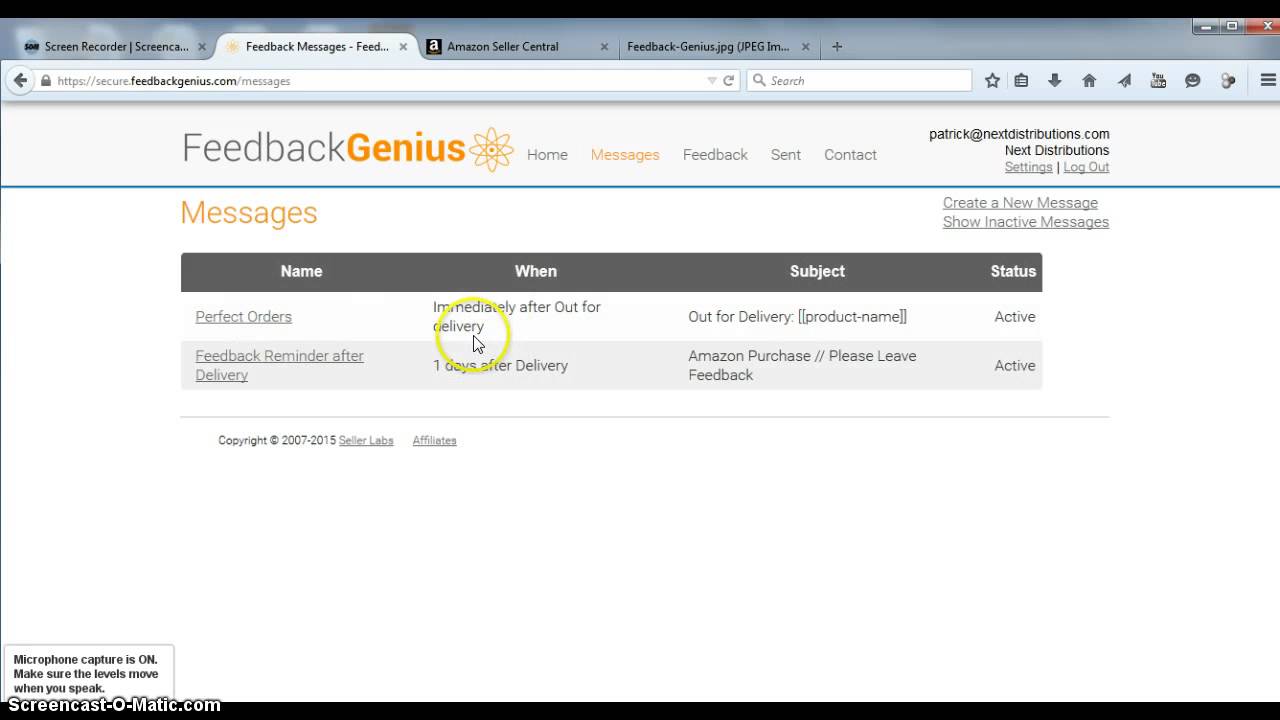Screen dimensions: 1280x720
Task: Bookmark this page with star icon
Action: tap(992, 81)
